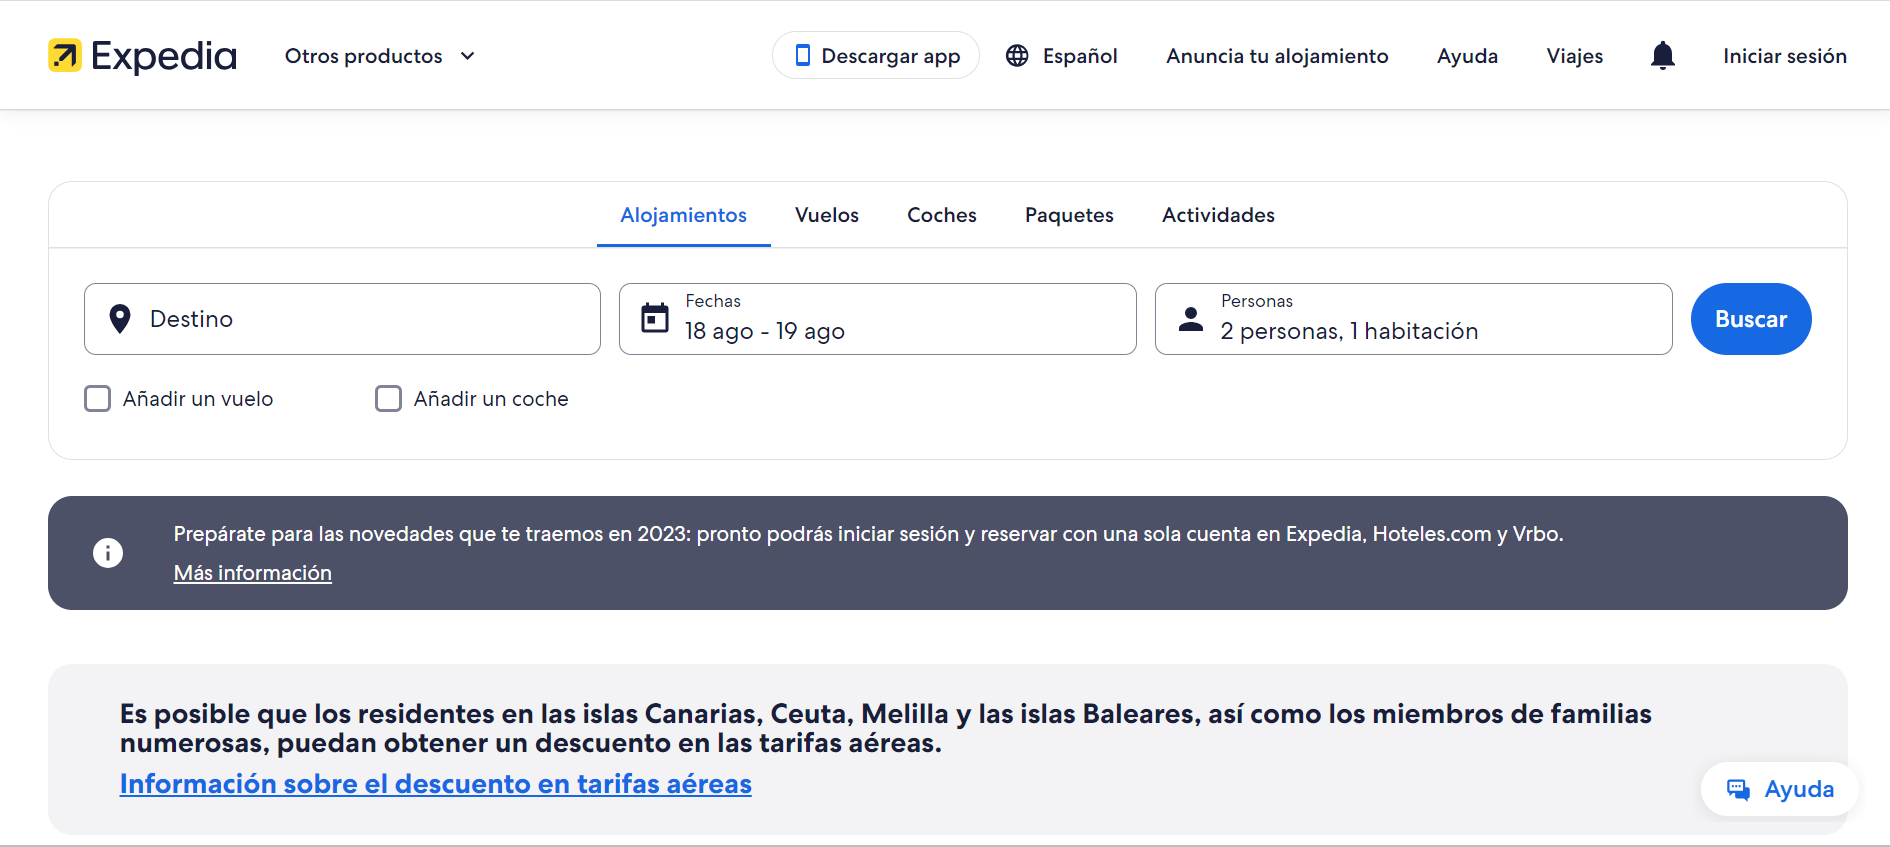The image size is (1890, 847).
Task: Open the Actividades tab
Action: (1218, 216)
